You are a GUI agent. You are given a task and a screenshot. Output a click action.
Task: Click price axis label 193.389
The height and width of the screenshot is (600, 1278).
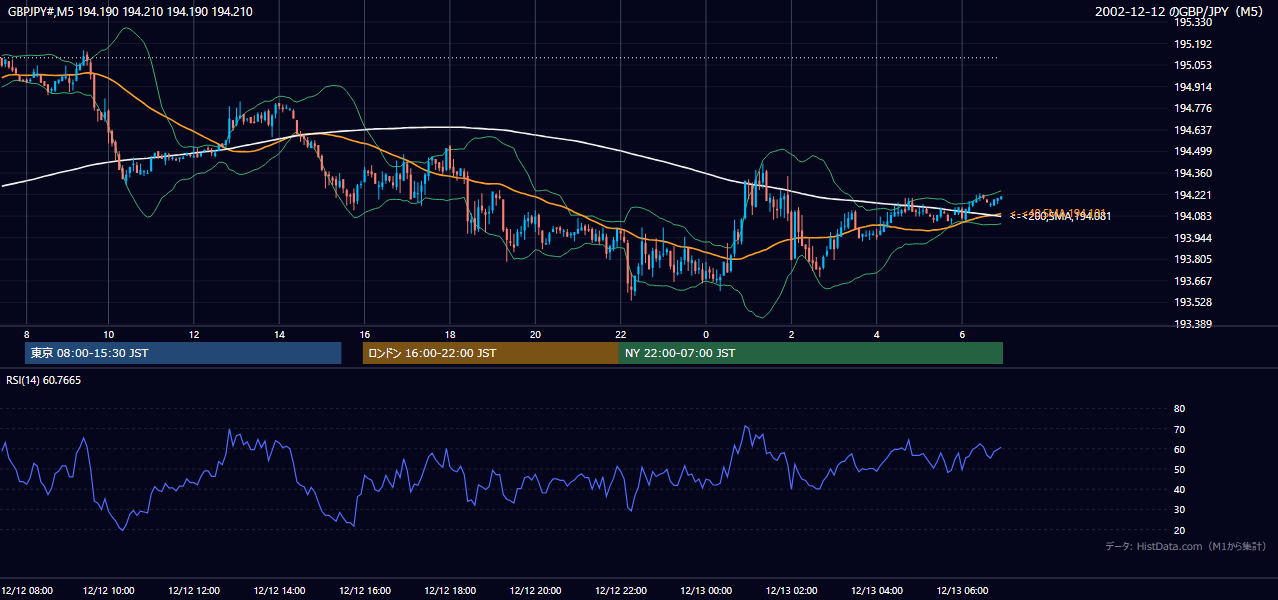(x=1193, y=324)
